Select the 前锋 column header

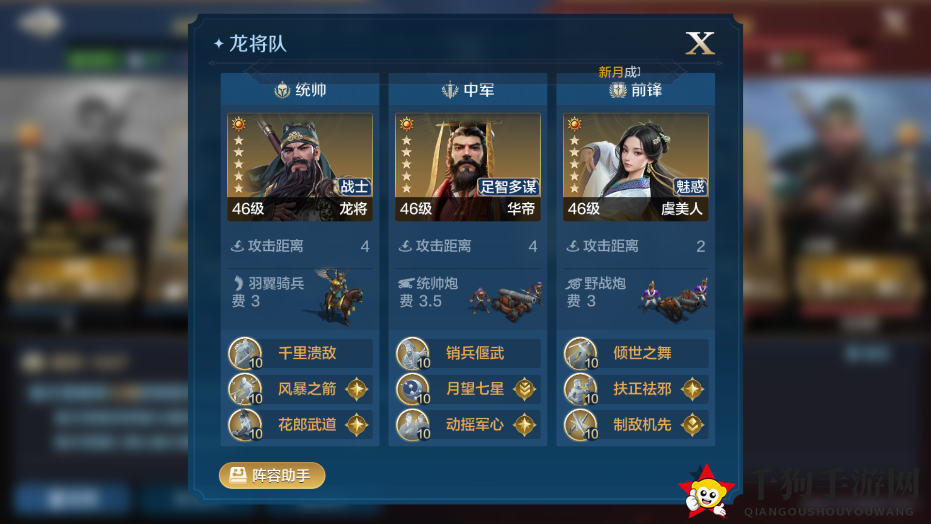tap(635, 90)
